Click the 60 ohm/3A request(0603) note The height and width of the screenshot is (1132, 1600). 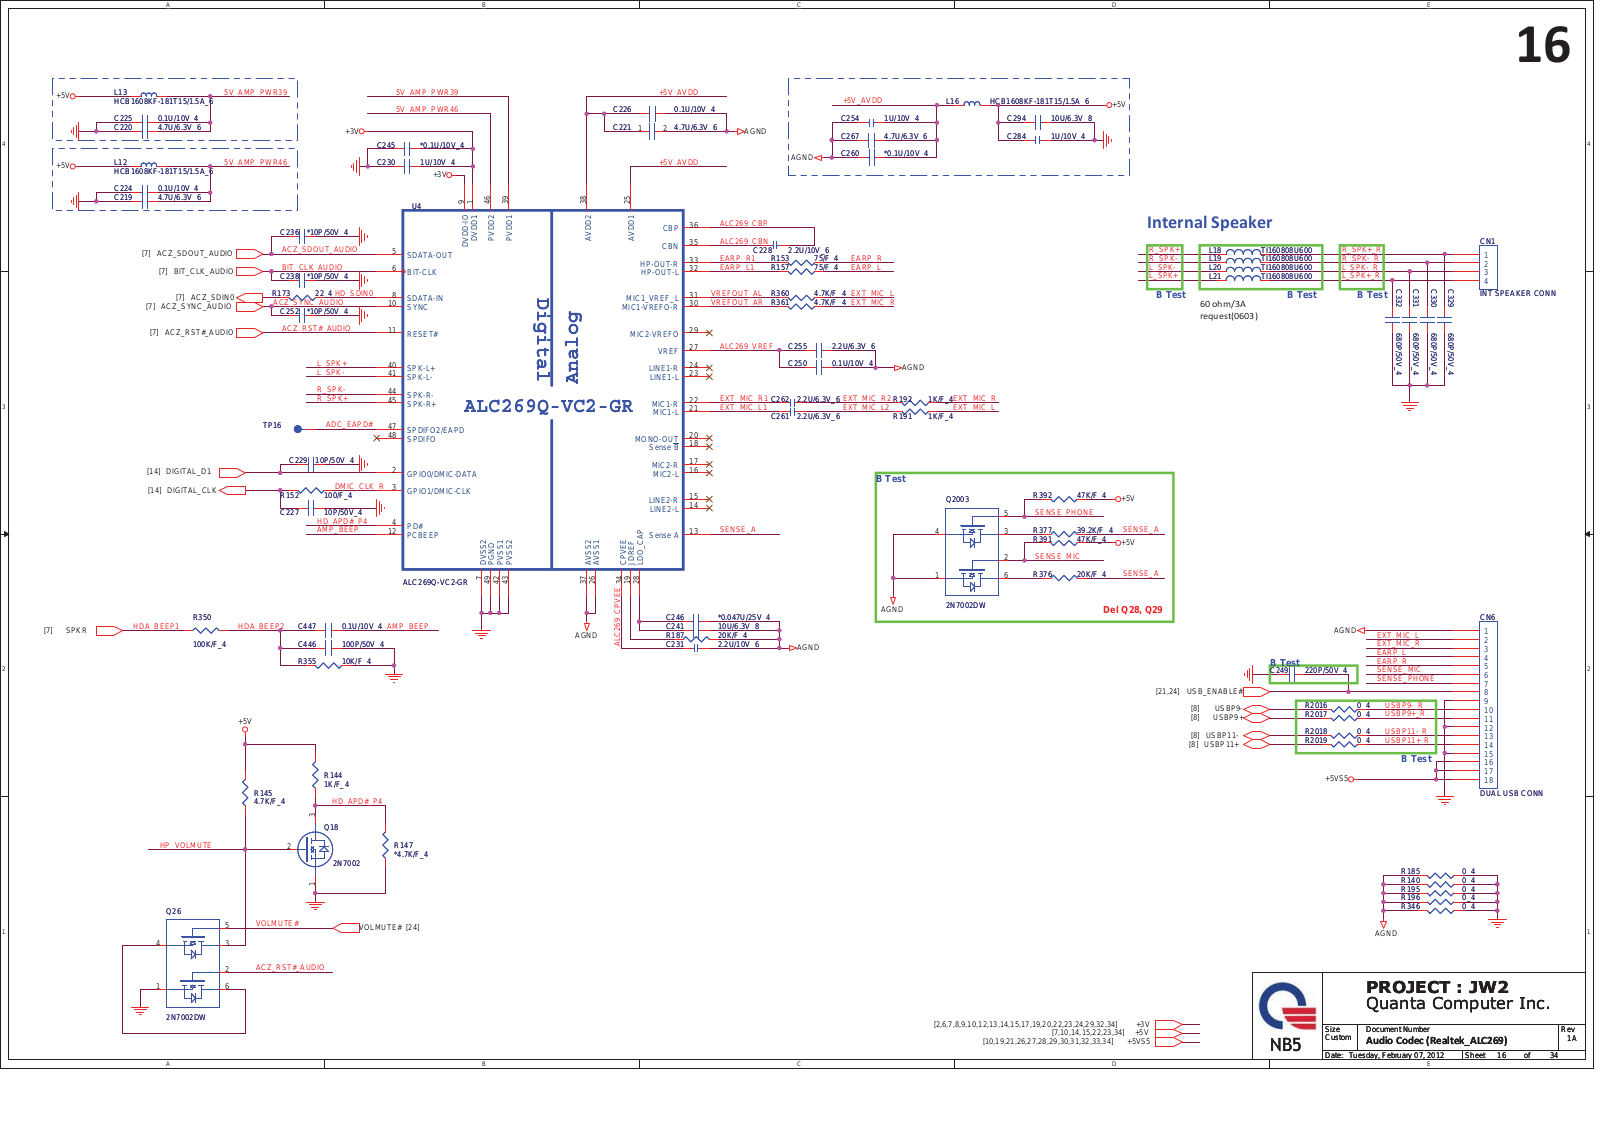point(1229,310)
